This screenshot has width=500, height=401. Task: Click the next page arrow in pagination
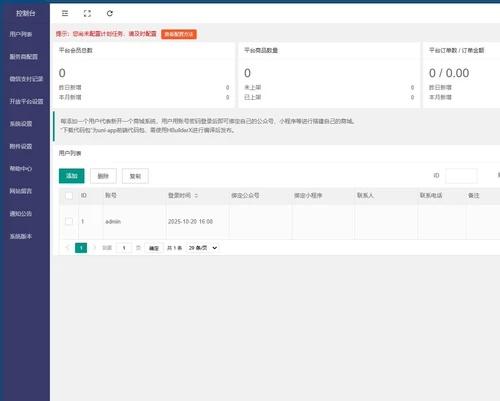click(94, 248)
